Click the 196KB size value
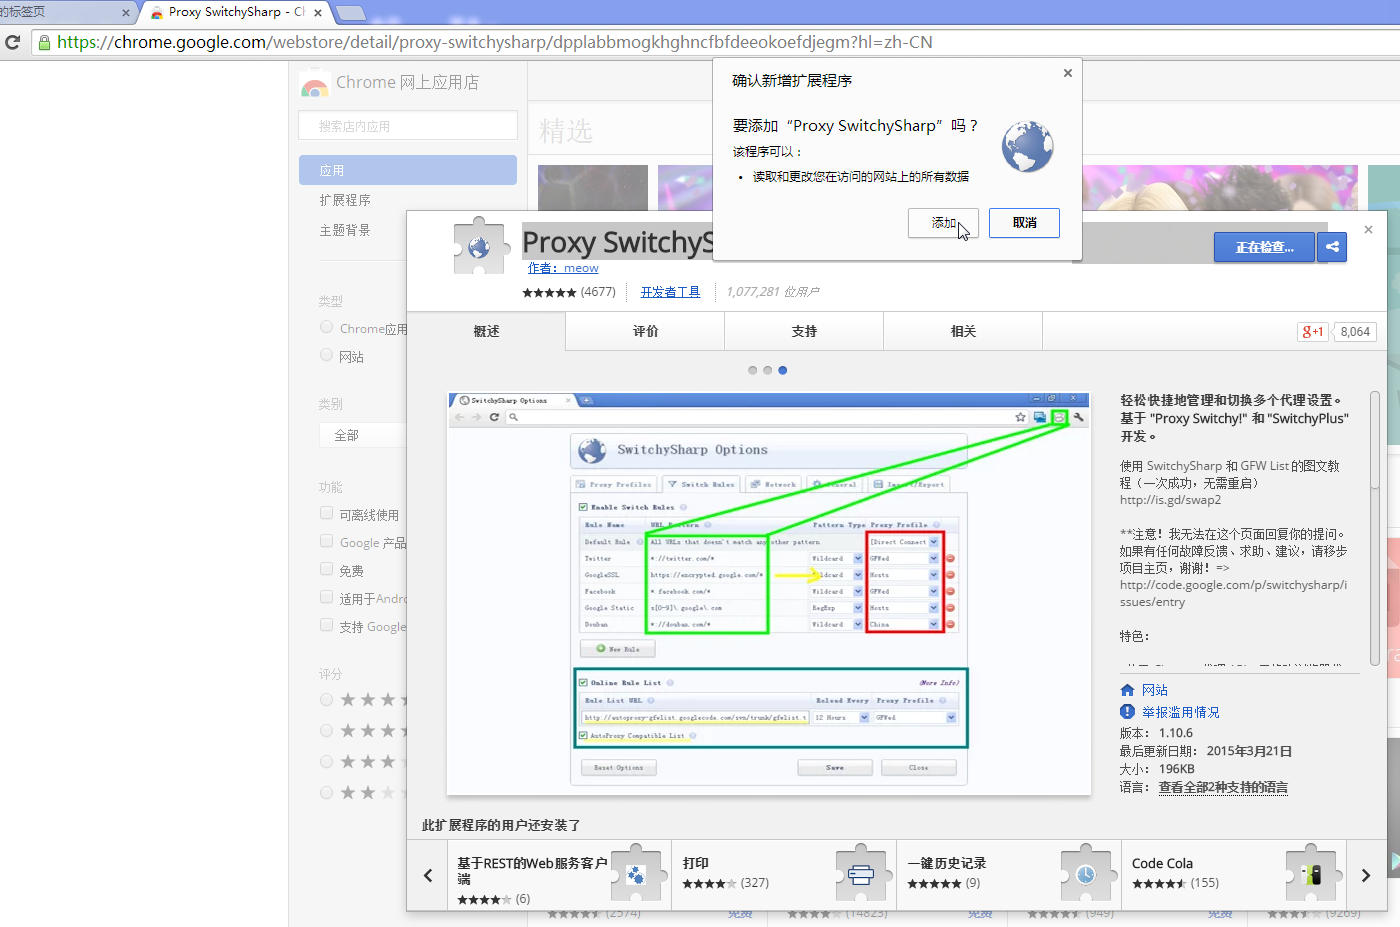 point(1177,769)
